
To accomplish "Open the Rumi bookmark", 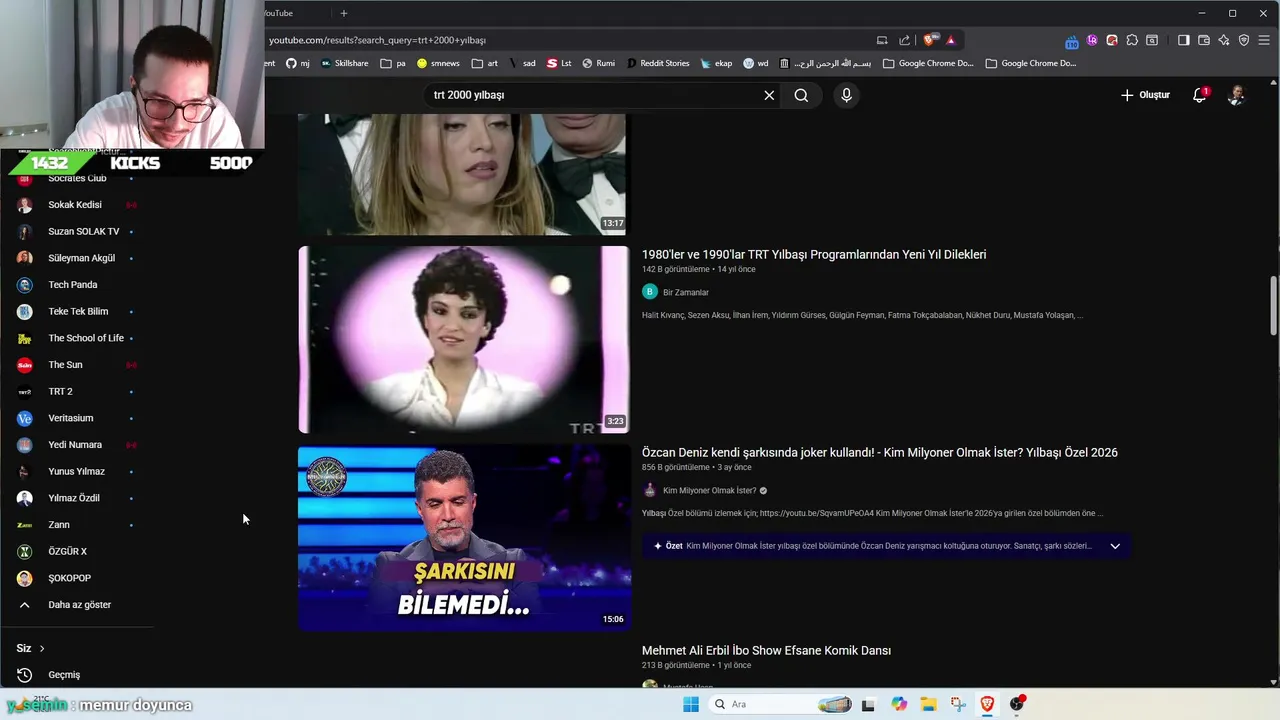I will 598,63.
